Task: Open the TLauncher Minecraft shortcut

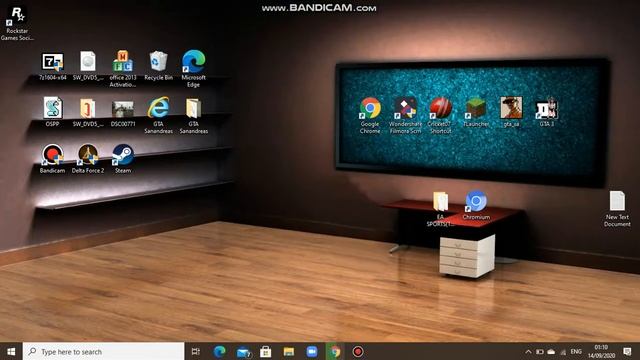Action: coord(476,112)
